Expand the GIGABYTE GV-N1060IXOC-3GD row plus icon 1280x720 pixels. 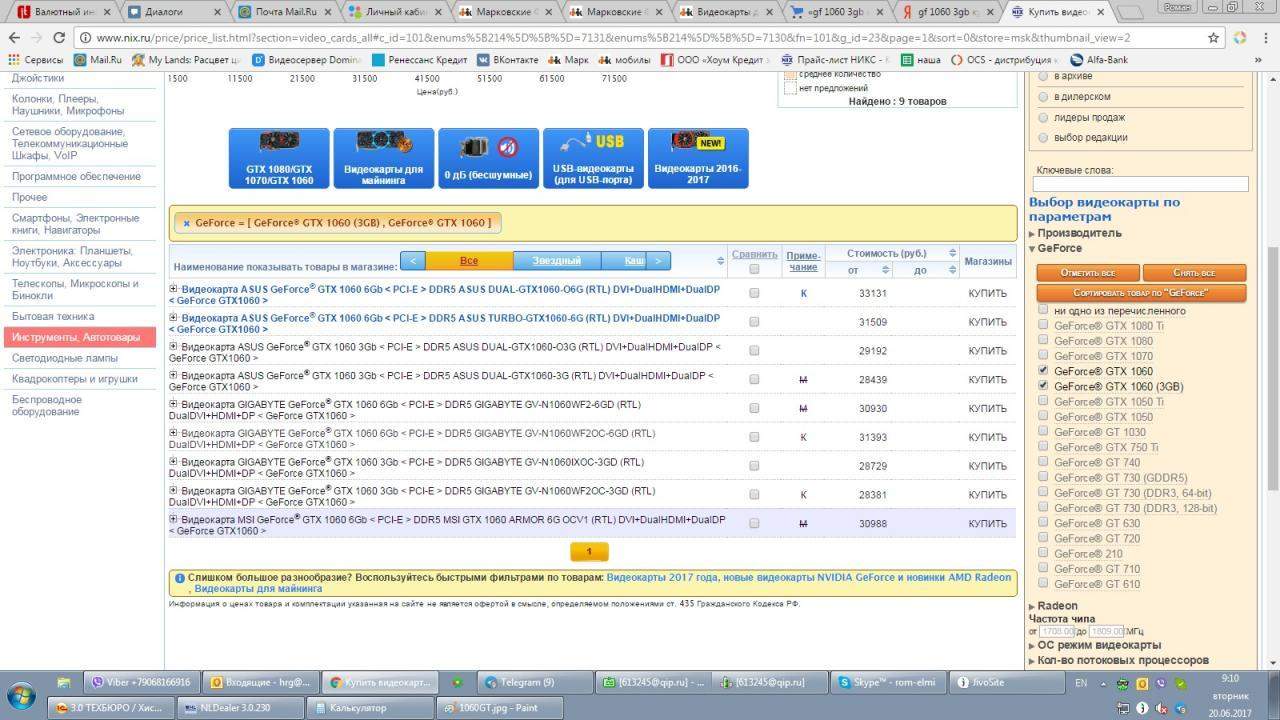(x=173, y=462)
